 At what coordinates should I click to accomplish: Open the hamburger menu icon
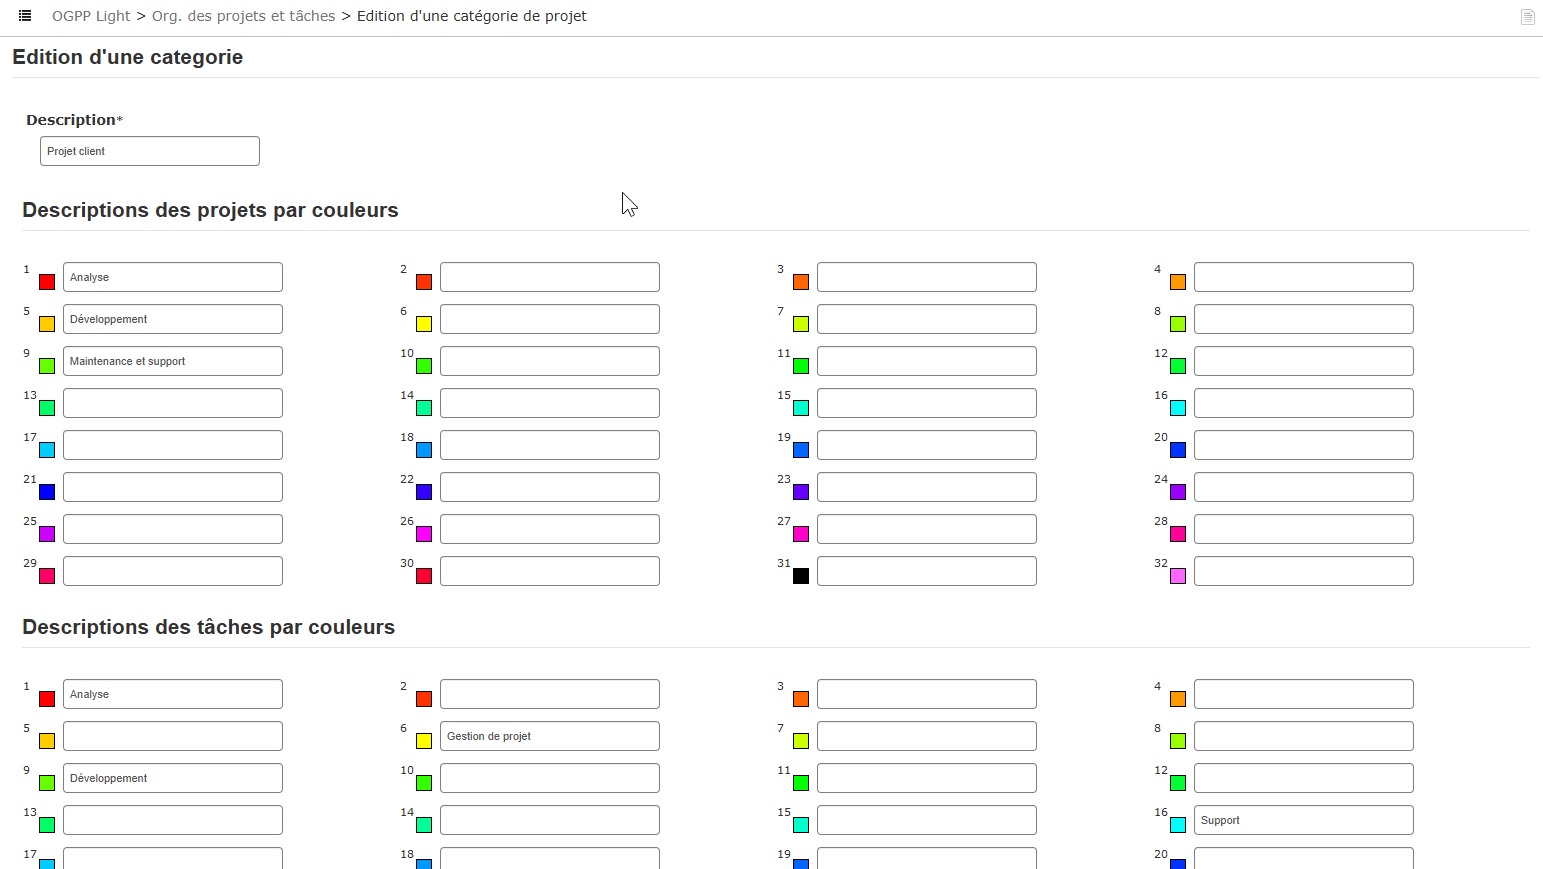[x=25, y=16]
